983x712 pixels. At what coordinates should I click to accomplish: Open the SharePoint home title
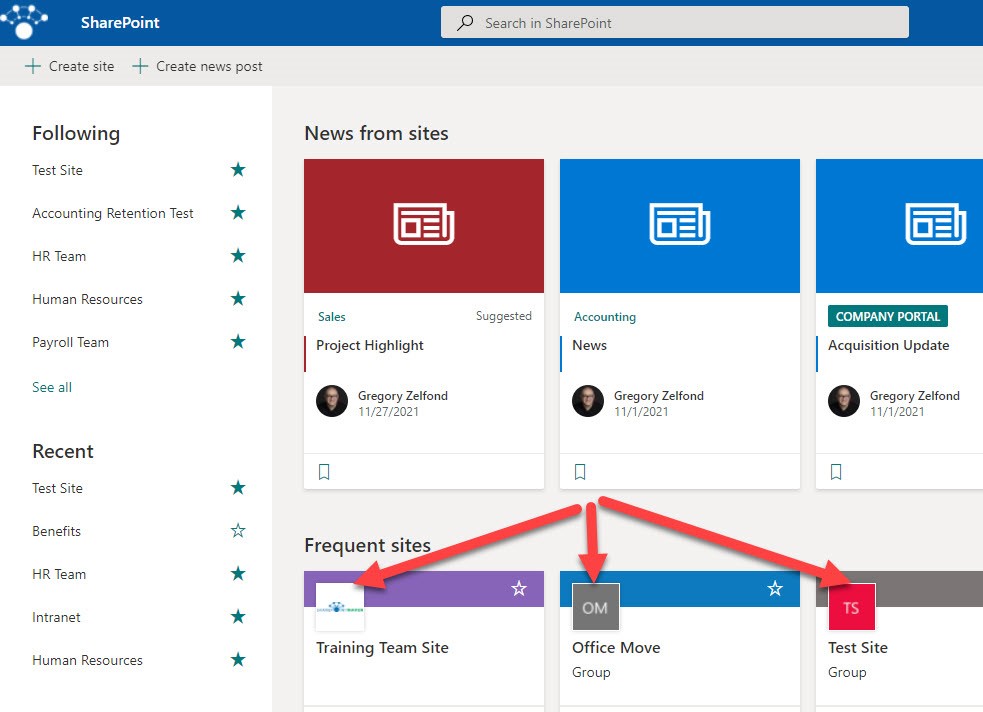pyautogui.click(x=120, y=23)
